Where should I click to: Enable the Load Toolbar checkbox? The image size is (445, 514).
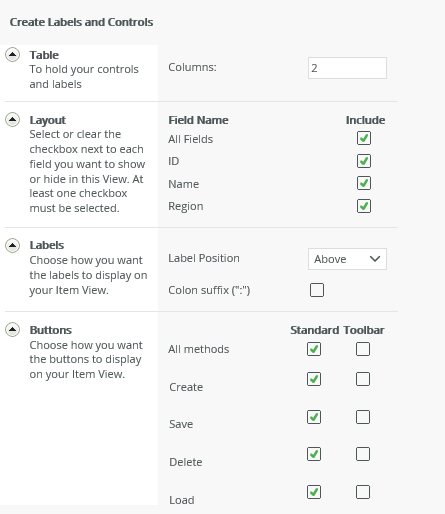[363, 492]
